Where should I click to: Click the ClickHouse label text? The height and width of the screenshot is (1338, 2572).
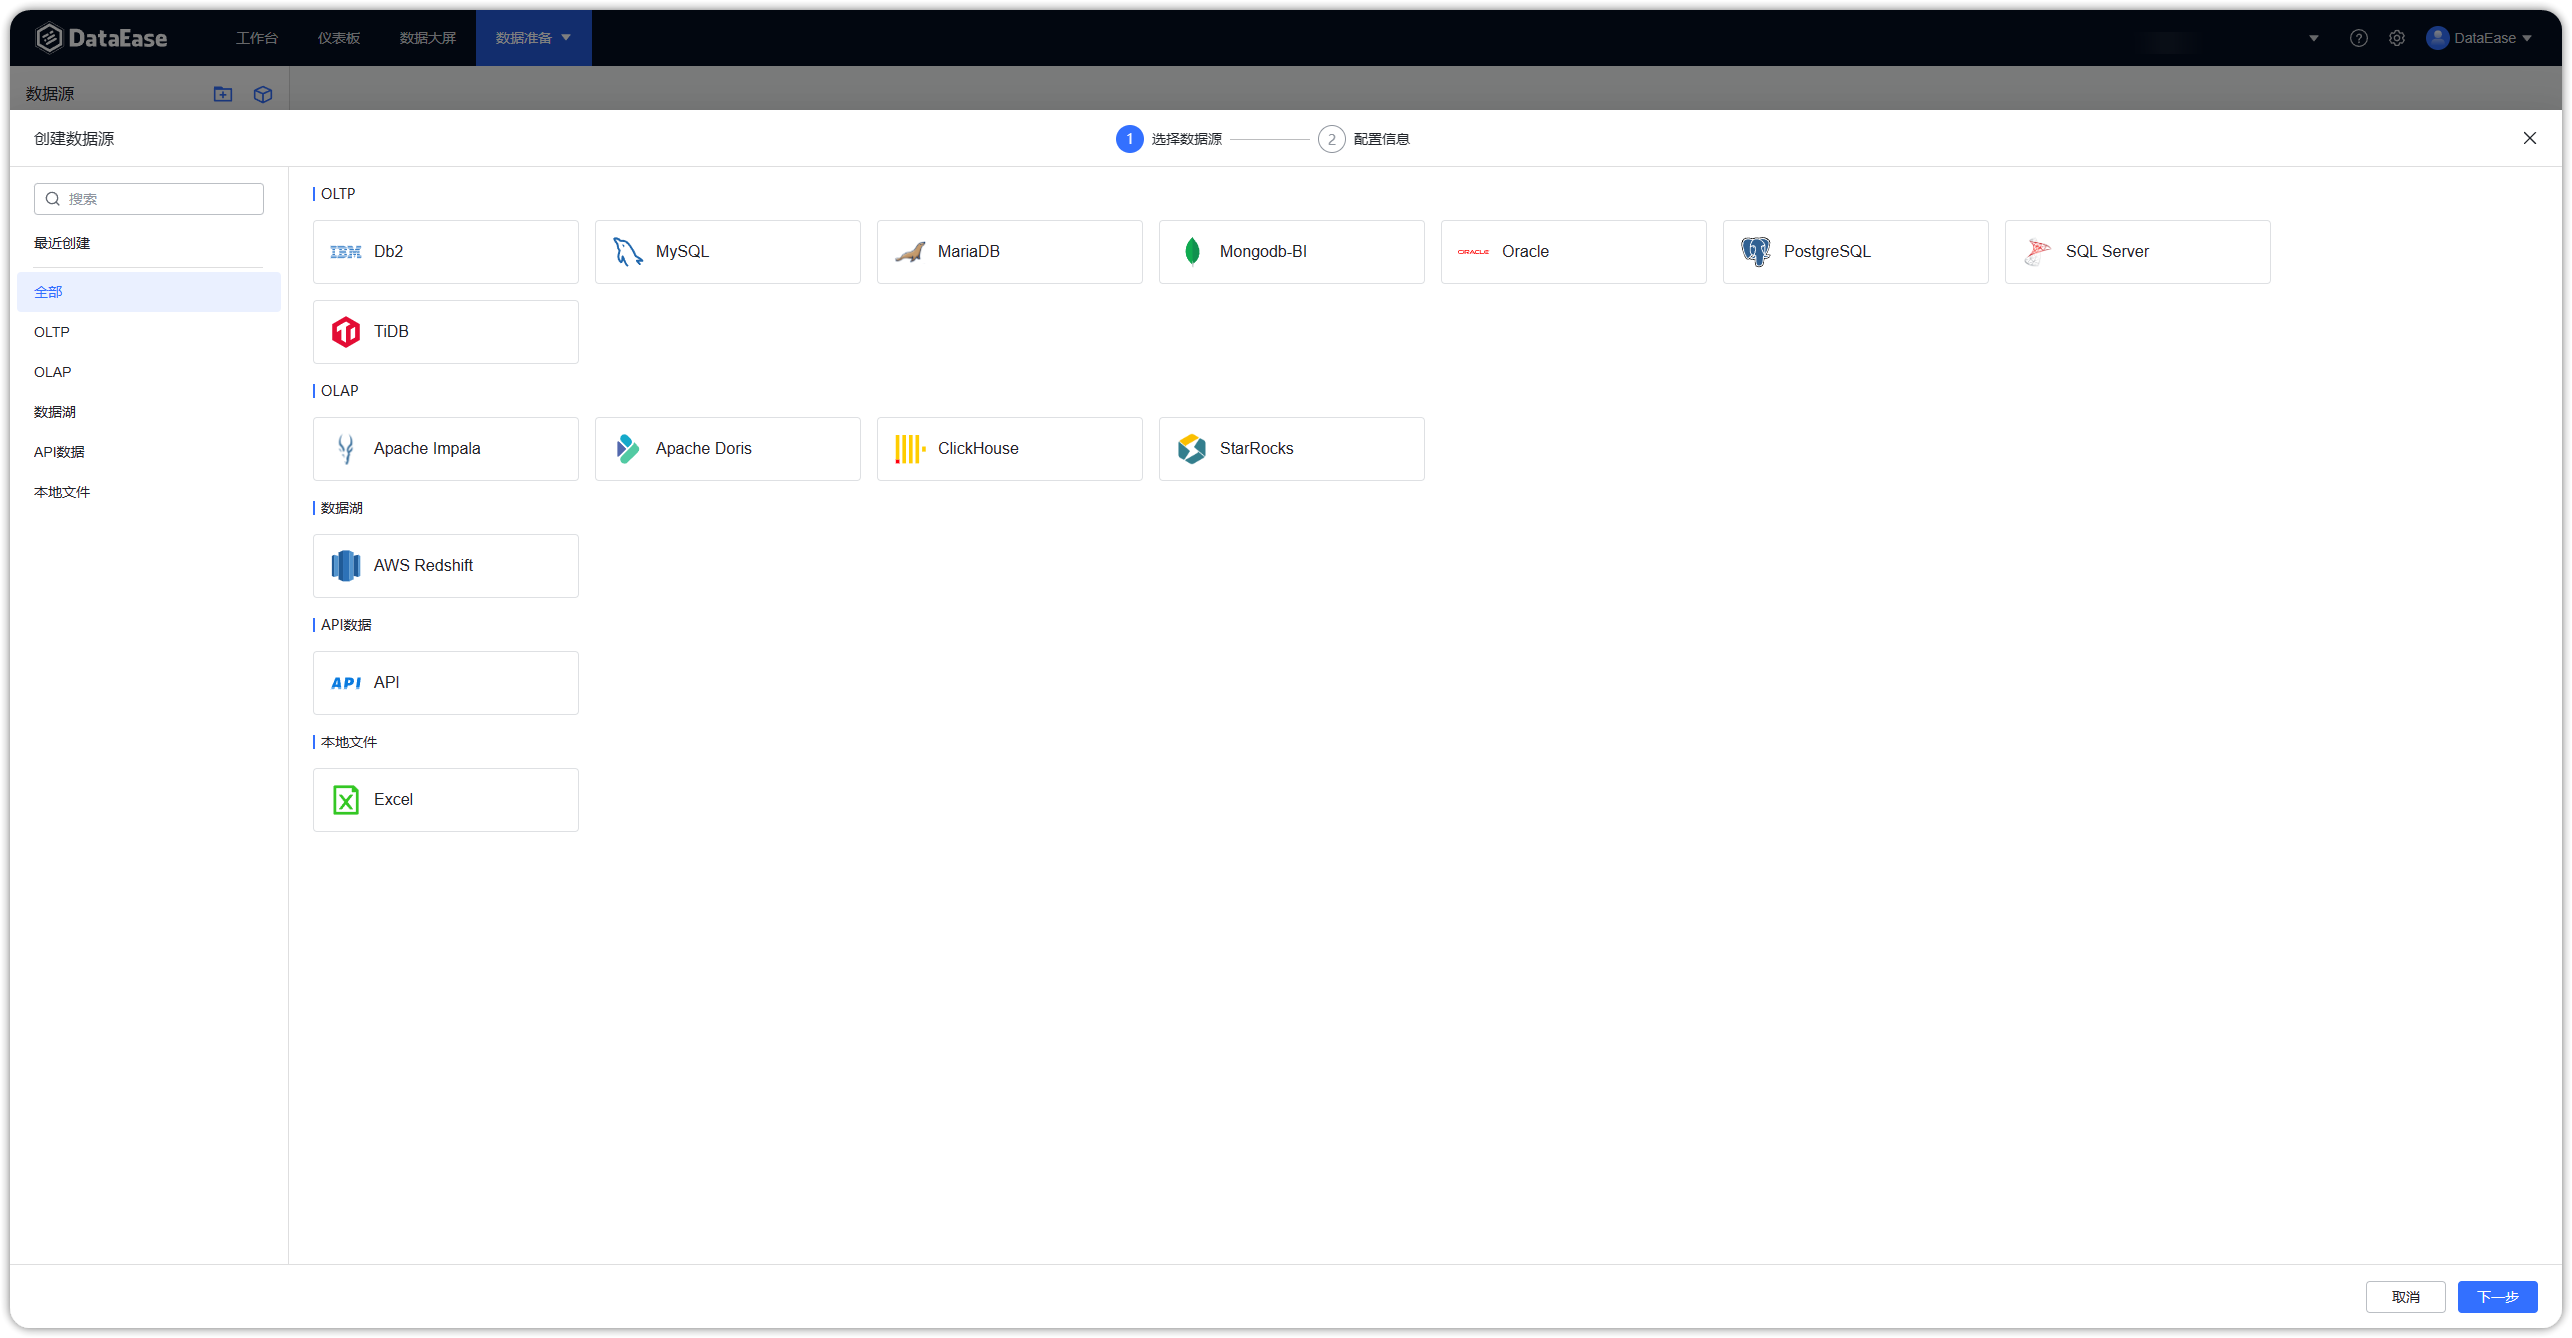[x=978, y=449]
